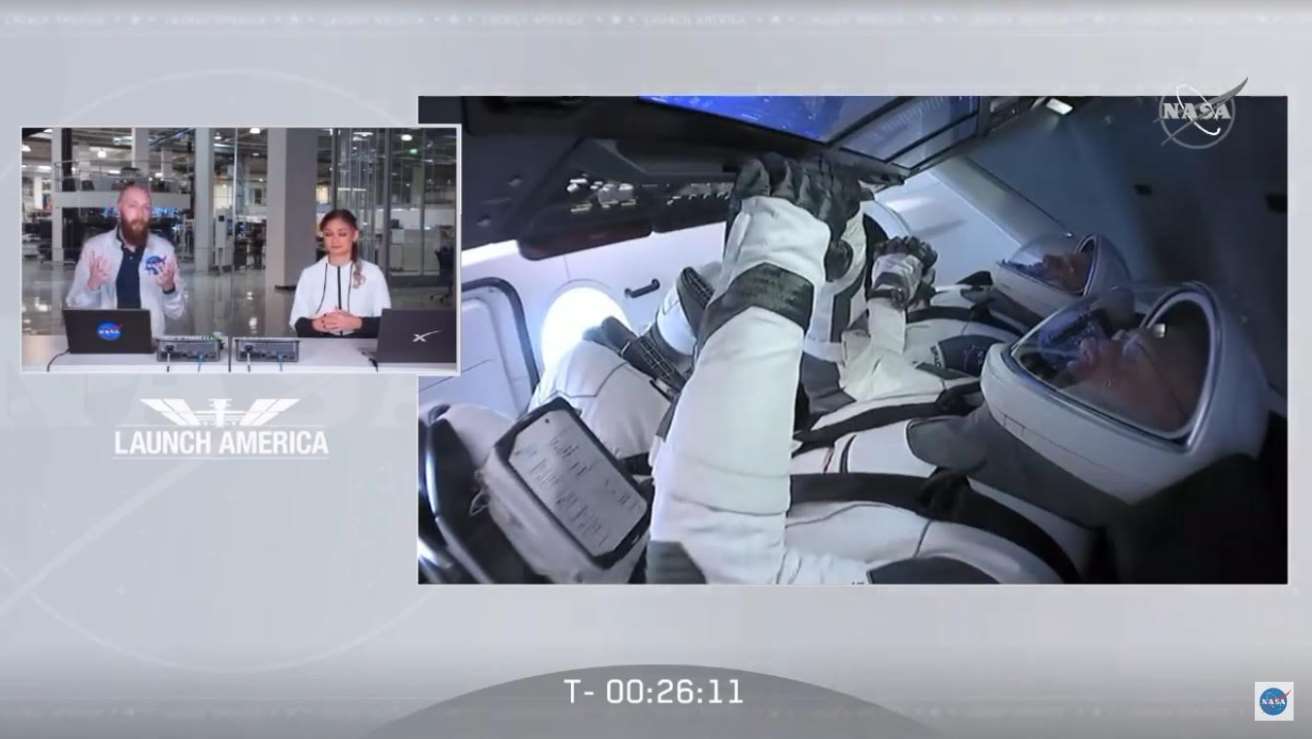Click the checklist kneeboard on astronaut's leg
This screenshot has height=739, width=1312.
point(576,480)
